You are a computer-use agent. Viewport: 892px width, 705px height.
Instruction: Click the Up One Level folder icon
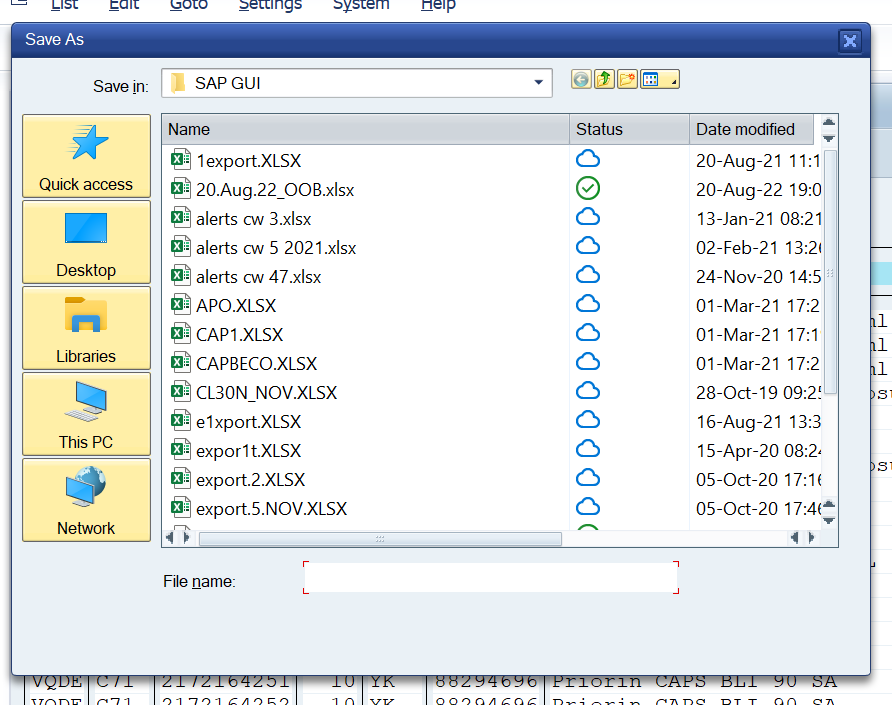pyautogui.click(x=604, y=78)
